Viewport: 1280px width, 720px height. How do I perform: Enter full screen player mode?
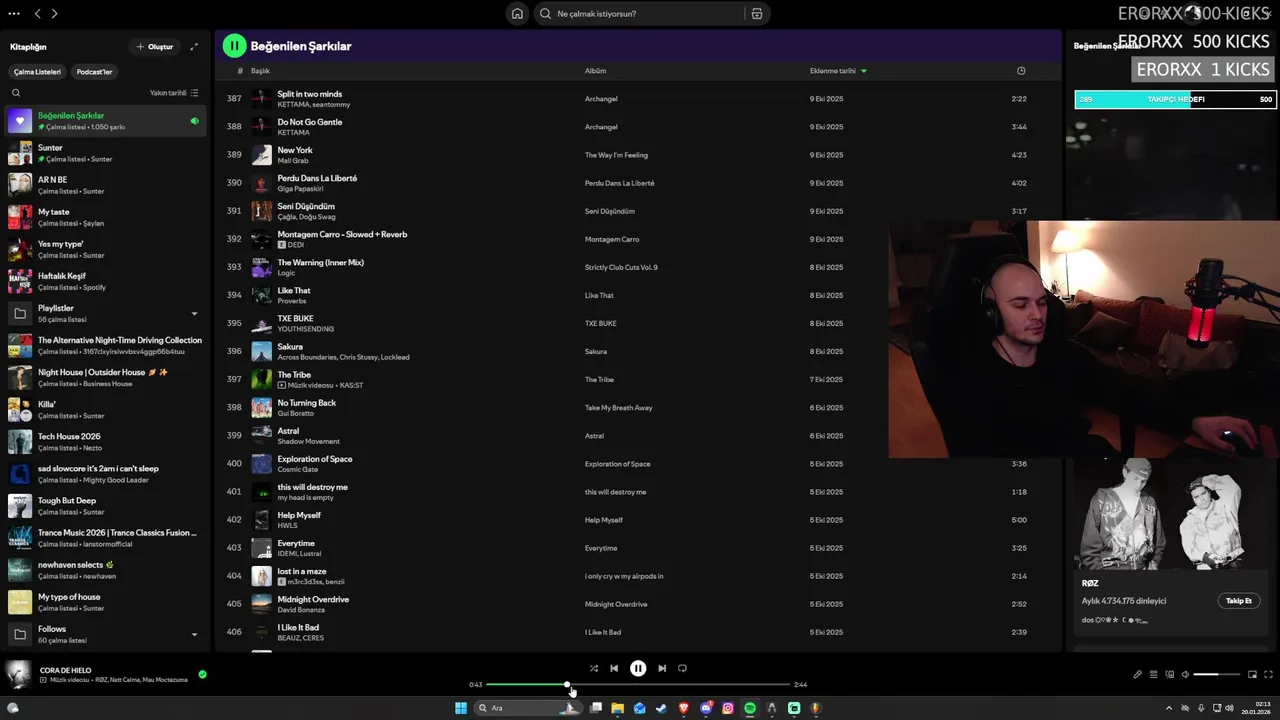coord(1268,674)
